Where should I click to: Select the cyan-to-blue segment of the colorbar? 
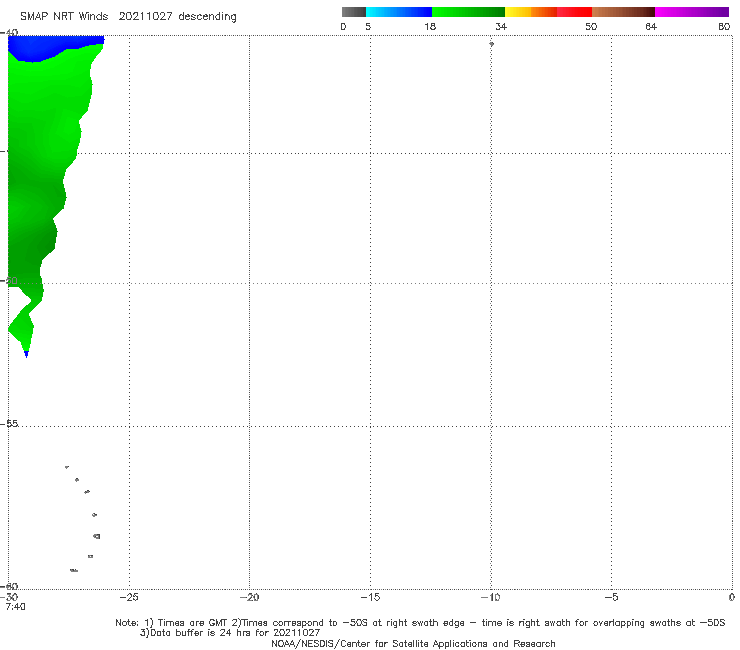pyautogui.click(x=399, y=12)
